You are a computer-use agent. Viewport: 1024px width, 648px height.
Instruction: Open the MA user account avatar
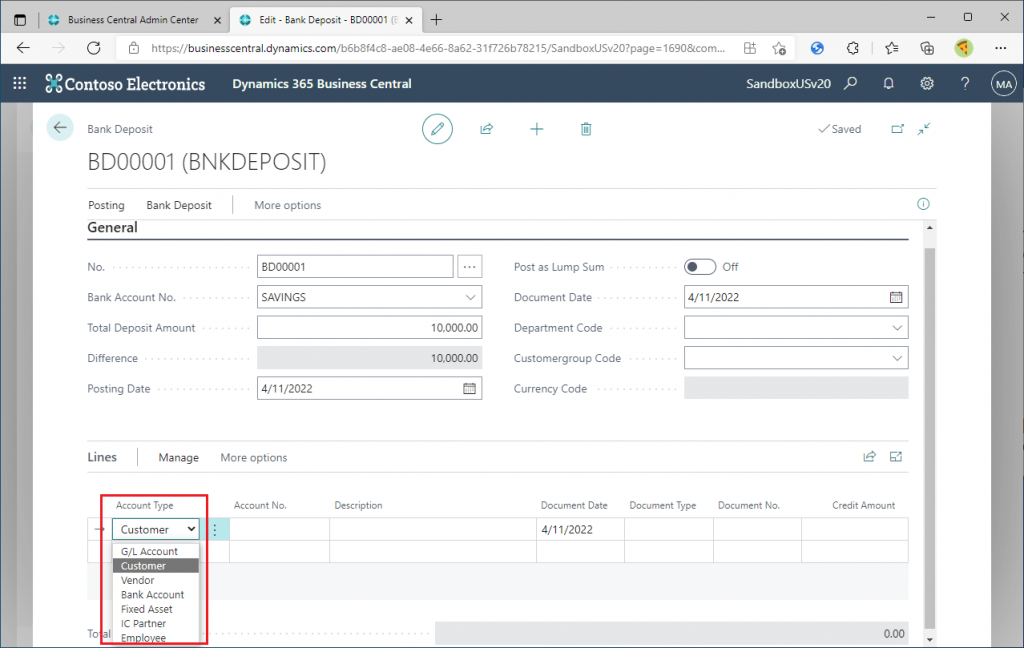coord(1004,84)
